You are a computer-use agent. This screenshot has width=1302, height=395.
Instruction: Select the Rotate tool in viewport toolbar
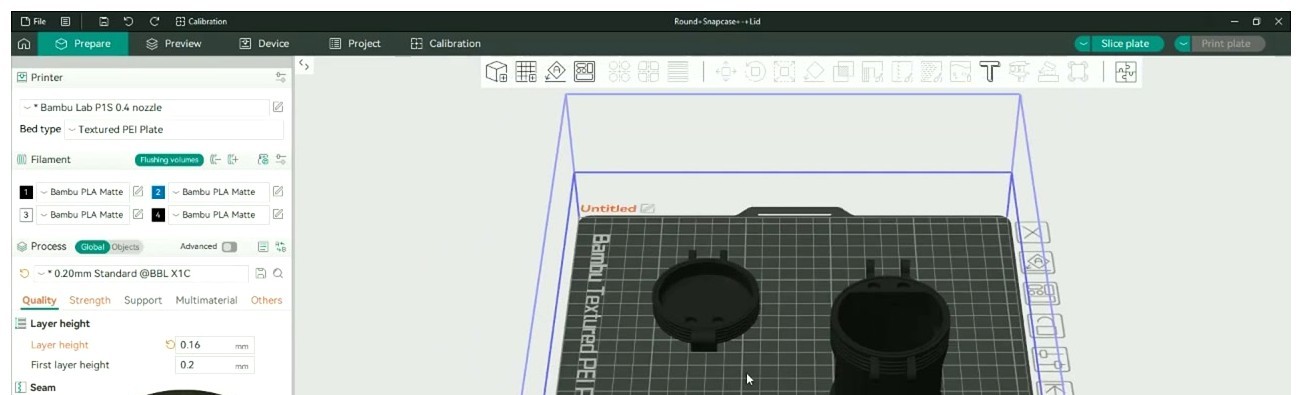[755, 71]
